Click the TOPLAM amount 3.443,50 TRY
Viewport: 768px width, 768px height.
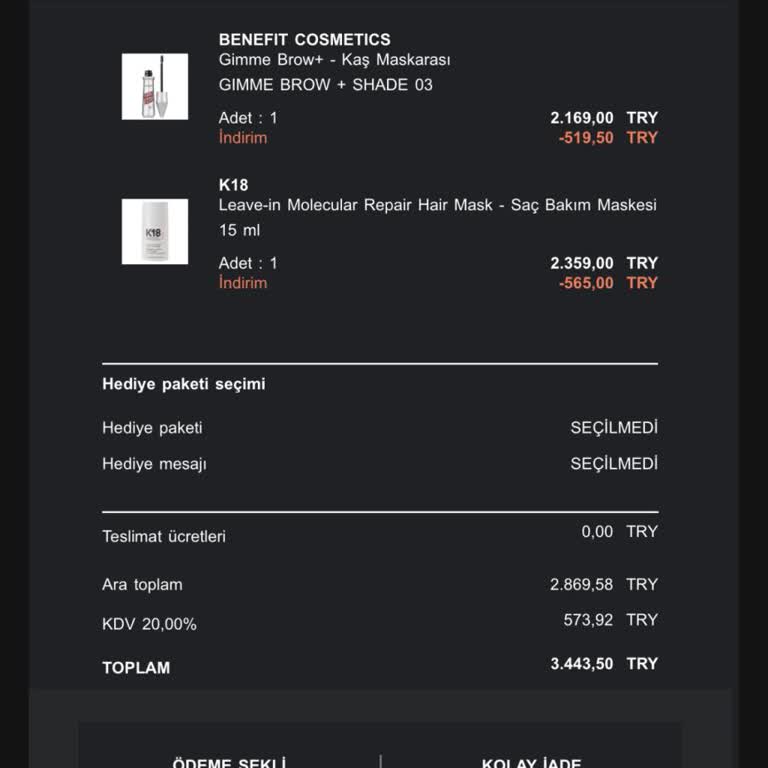click(x=603, y=664)
